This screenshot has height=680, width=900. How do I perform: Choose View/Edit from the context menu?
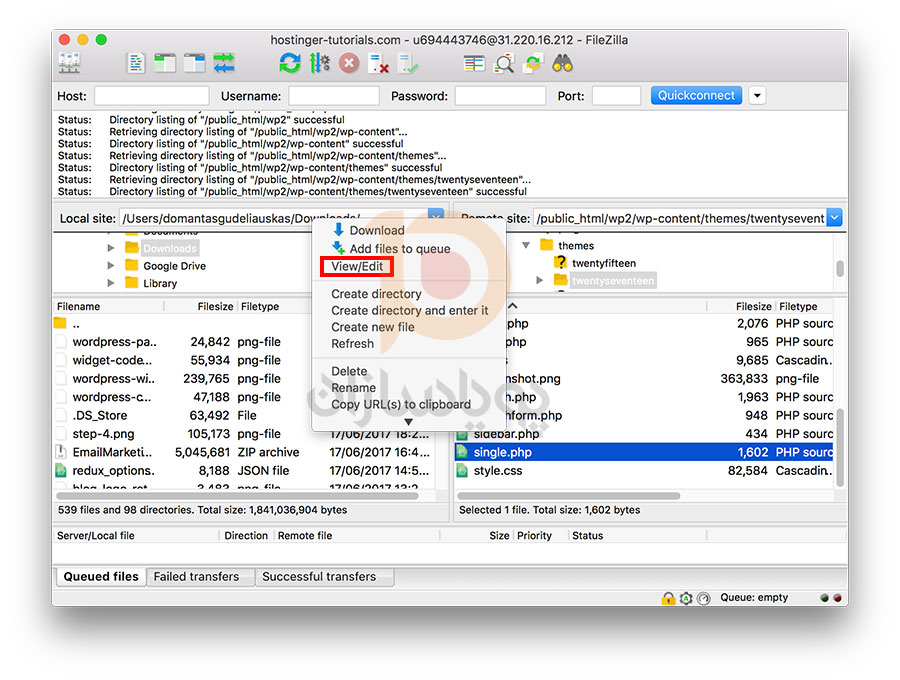tap(357, 267)
